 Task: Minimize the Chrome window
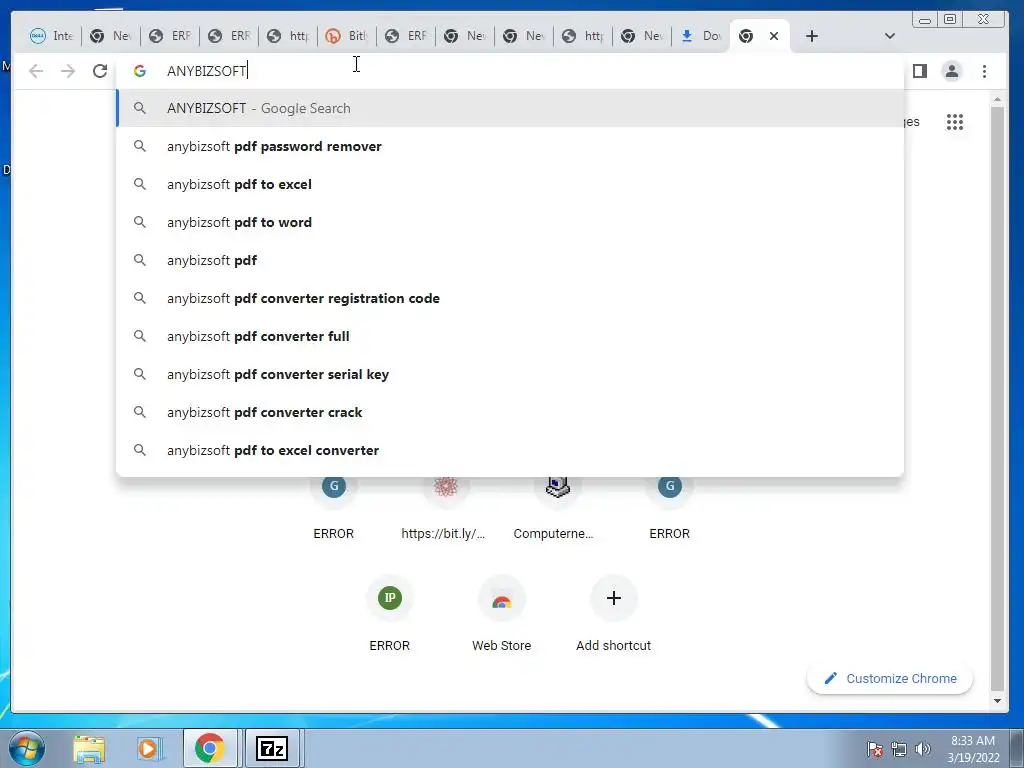925,20
